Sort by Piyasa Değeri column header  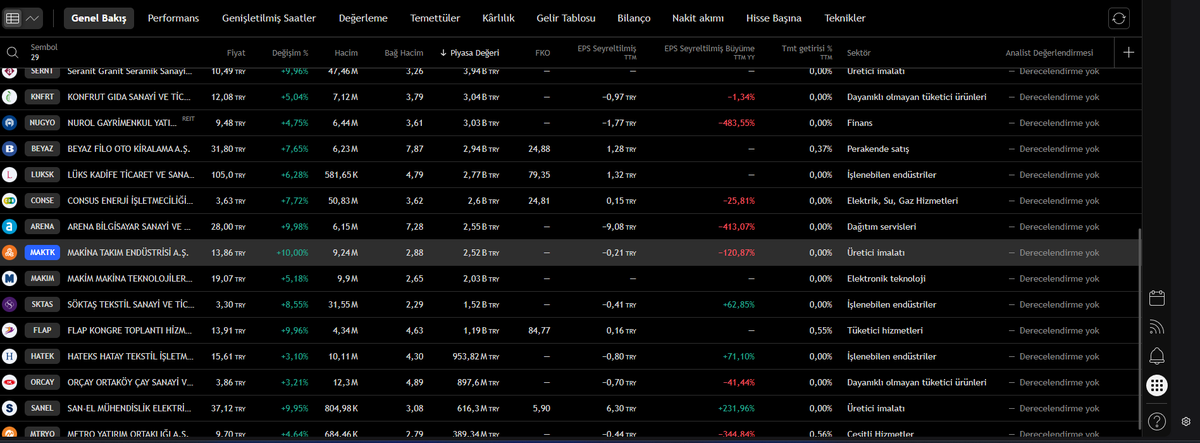tap(469, 52)
